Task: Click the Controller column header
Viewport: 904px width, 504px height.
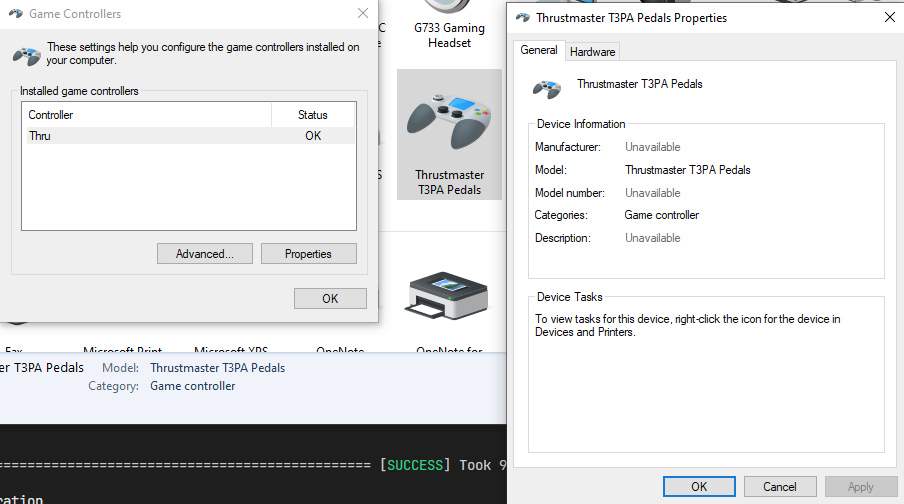Action: [x=148, y=115]
